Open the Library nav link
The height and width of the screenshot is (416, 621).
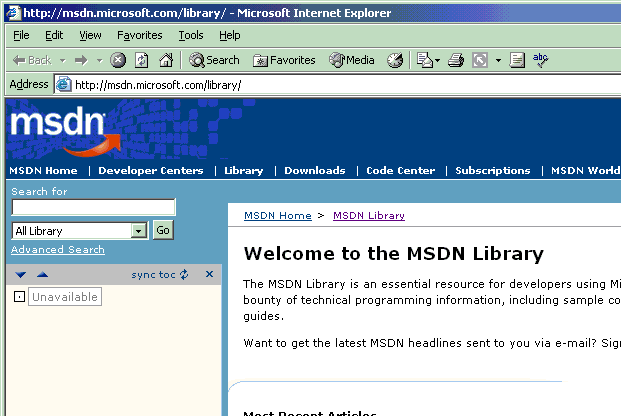pyautogui.click(x=244, y=170)
